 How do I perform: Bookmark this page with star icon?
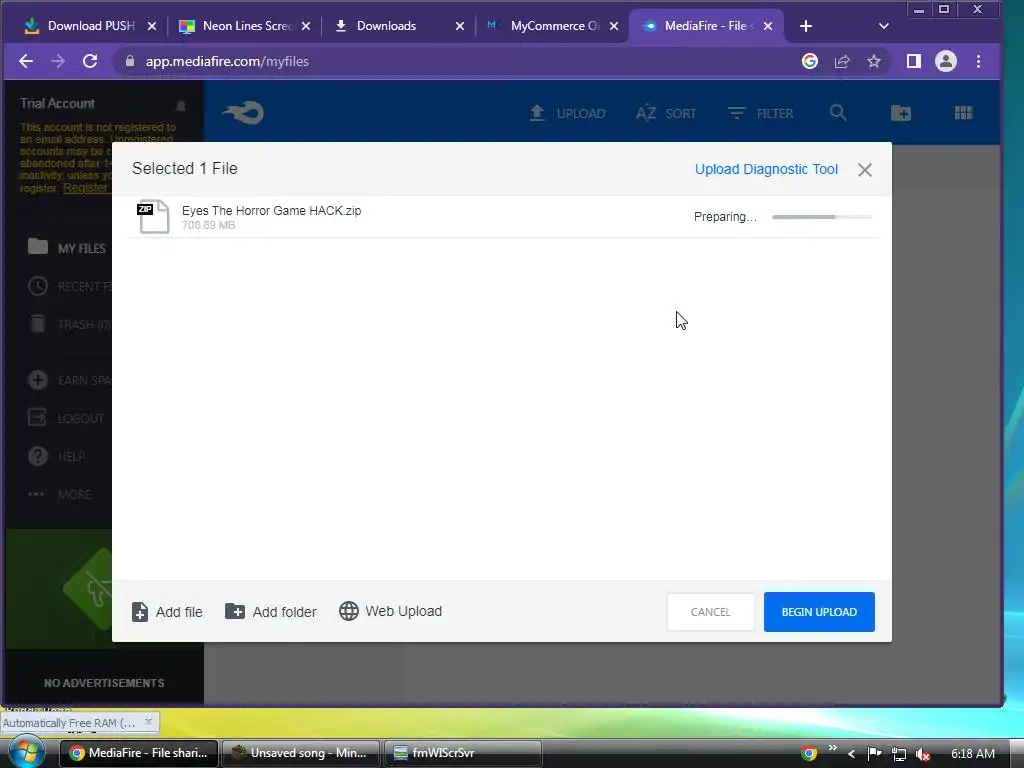(874, 61)
